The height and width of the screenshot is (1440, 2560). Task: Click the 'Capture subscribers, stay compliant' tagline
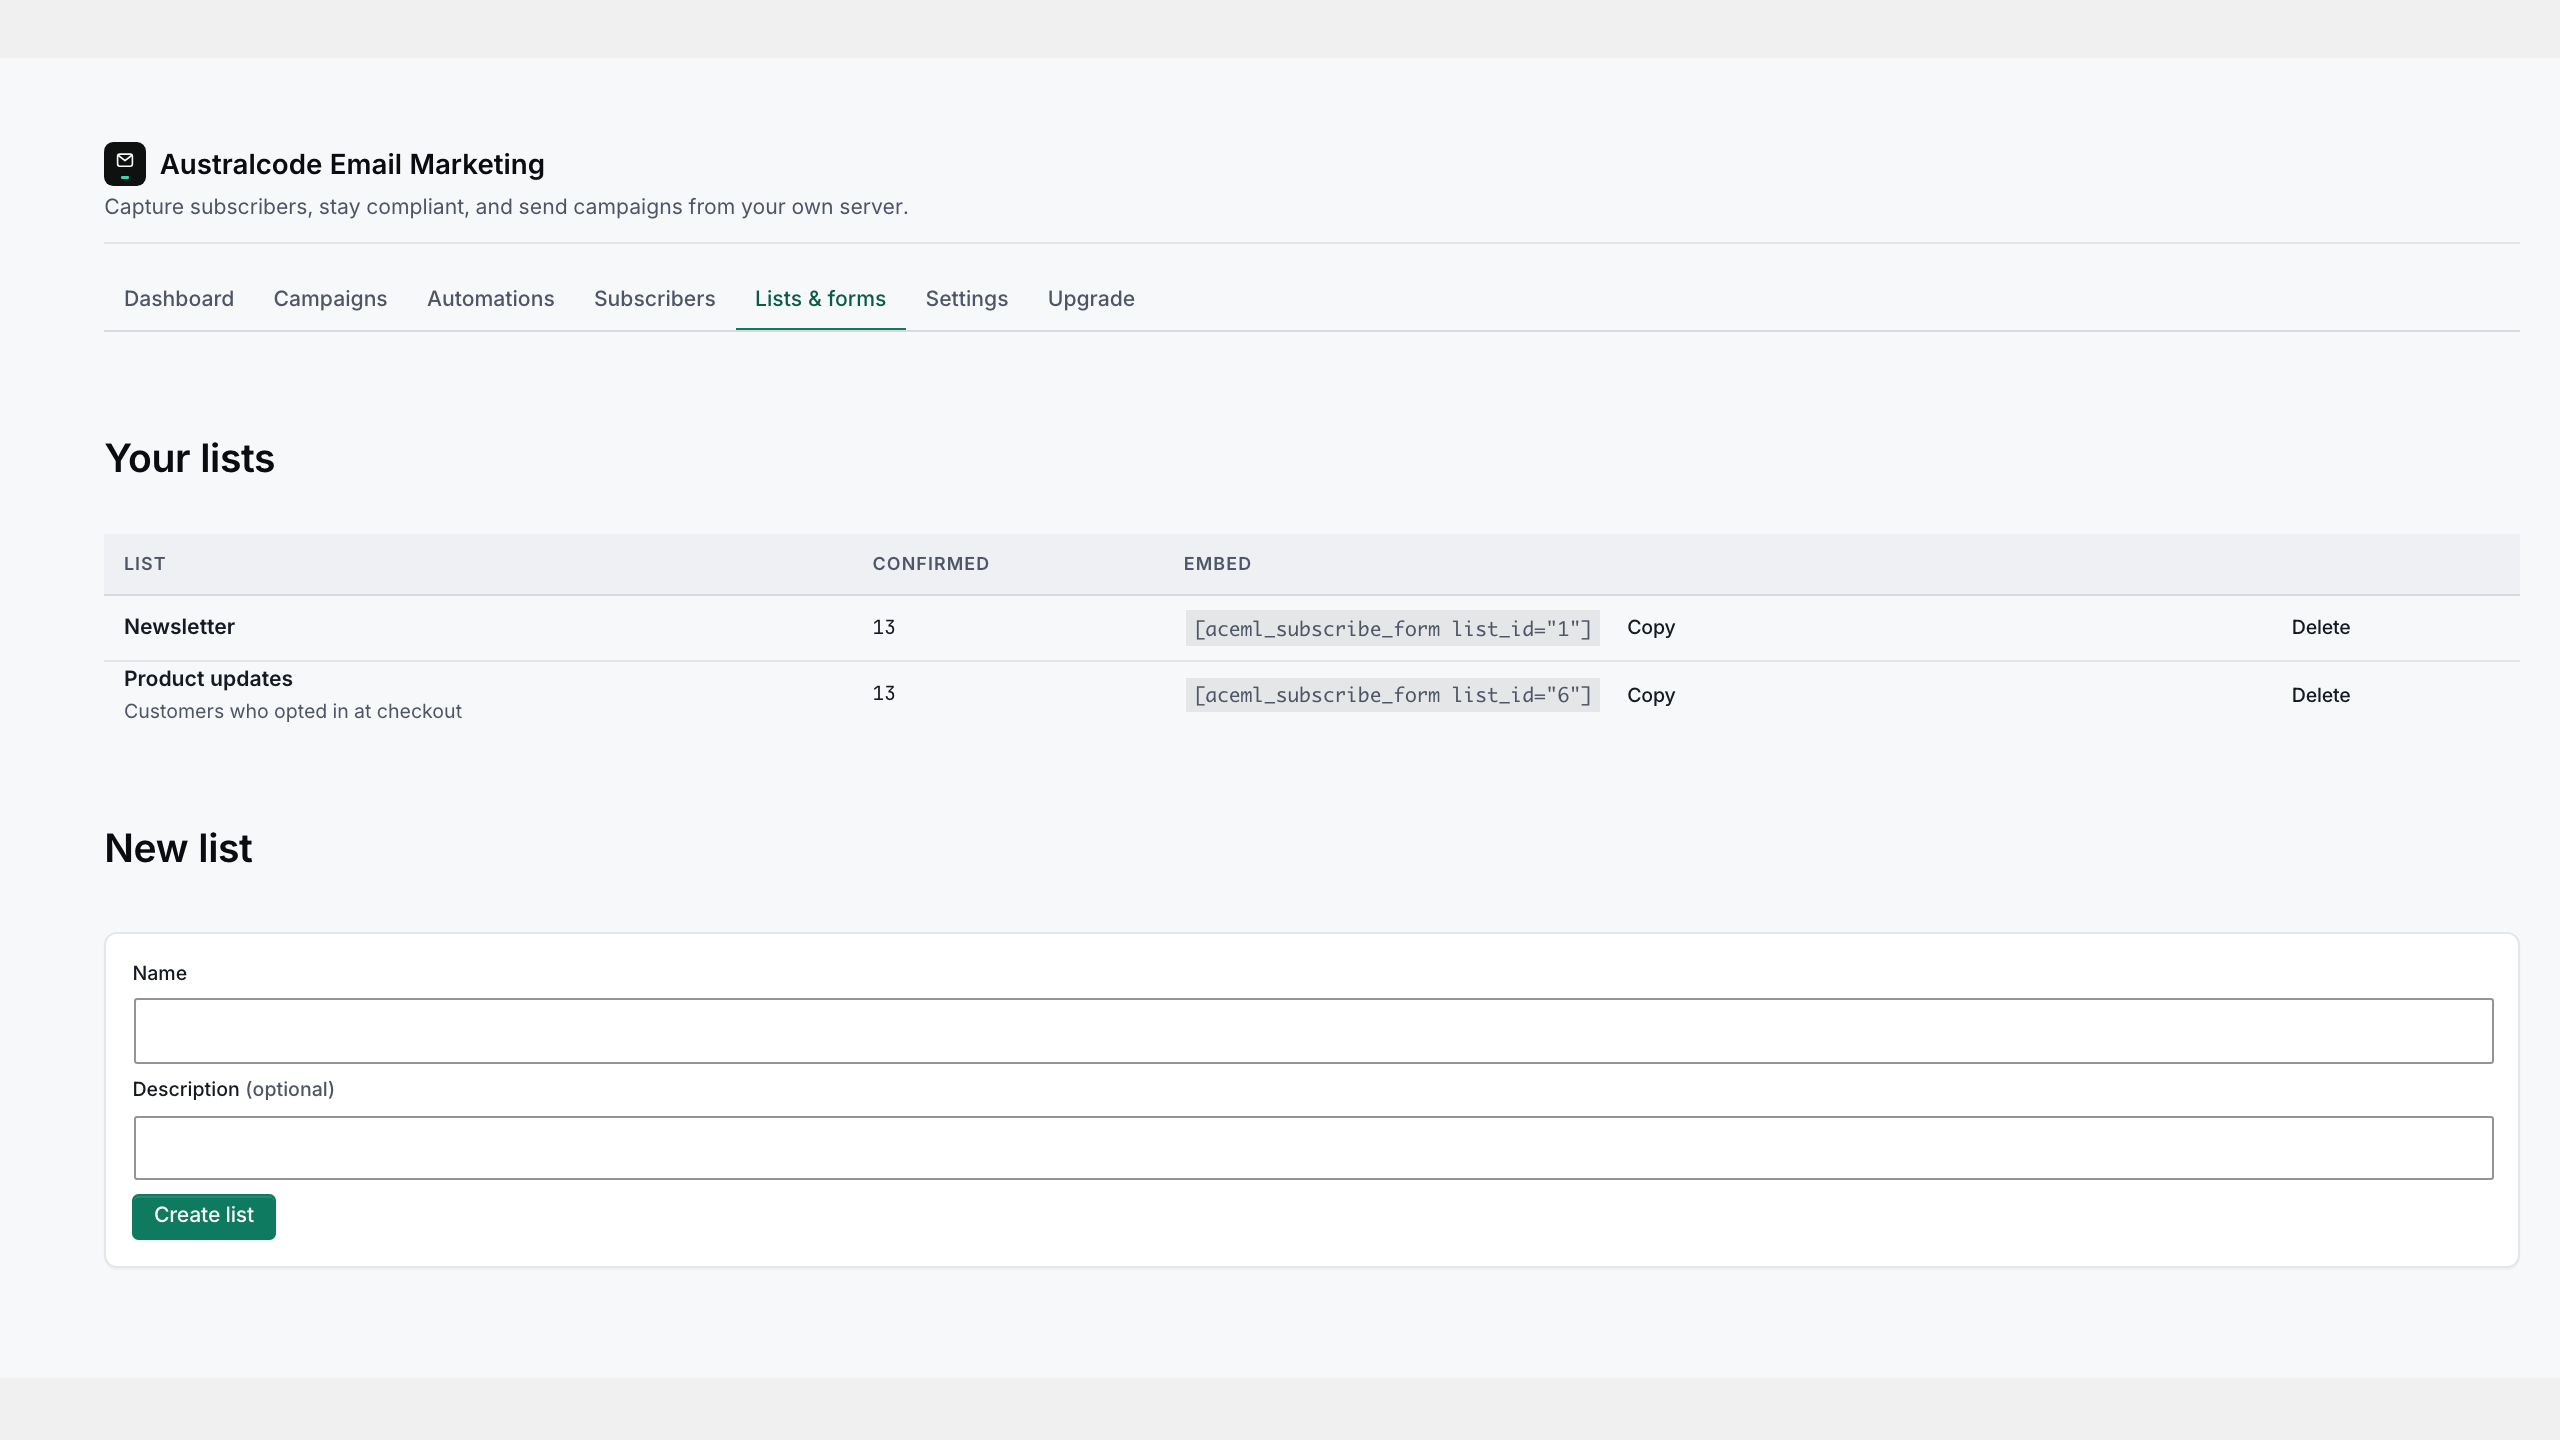pos(506,207)
